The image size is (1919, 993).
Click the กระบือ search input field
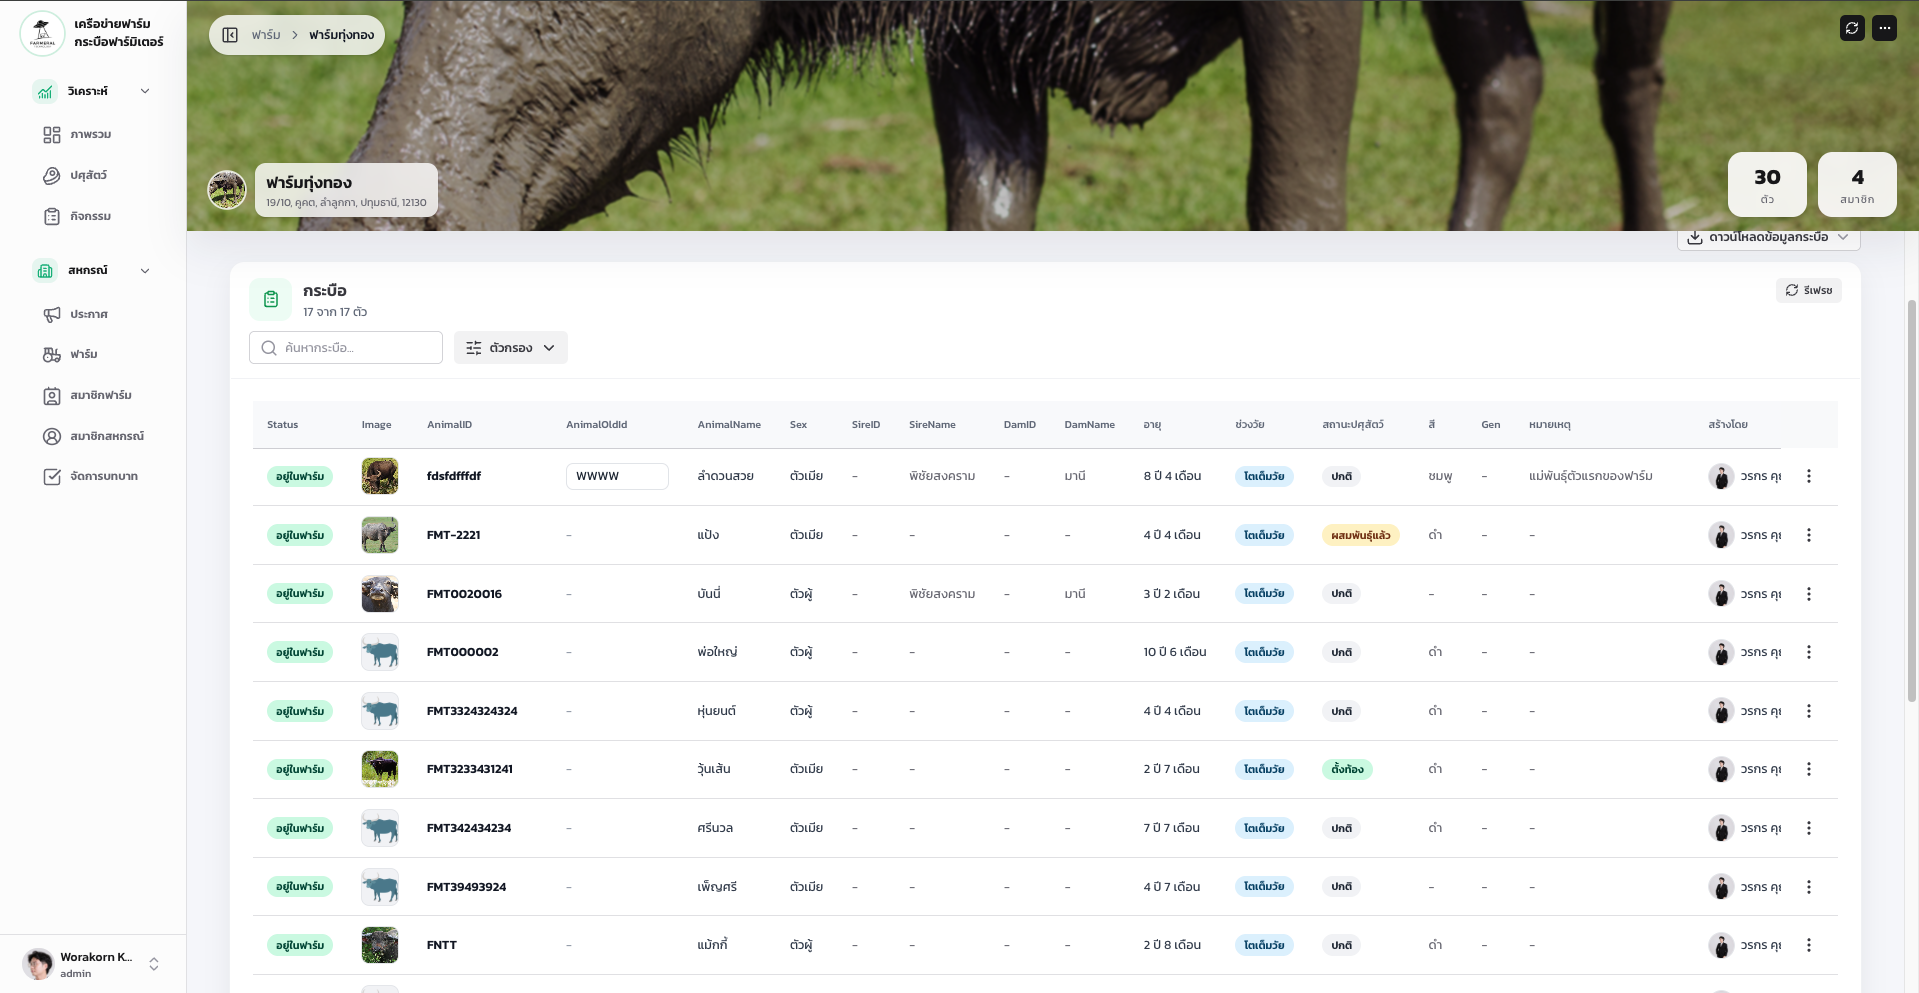coord(345,347)
